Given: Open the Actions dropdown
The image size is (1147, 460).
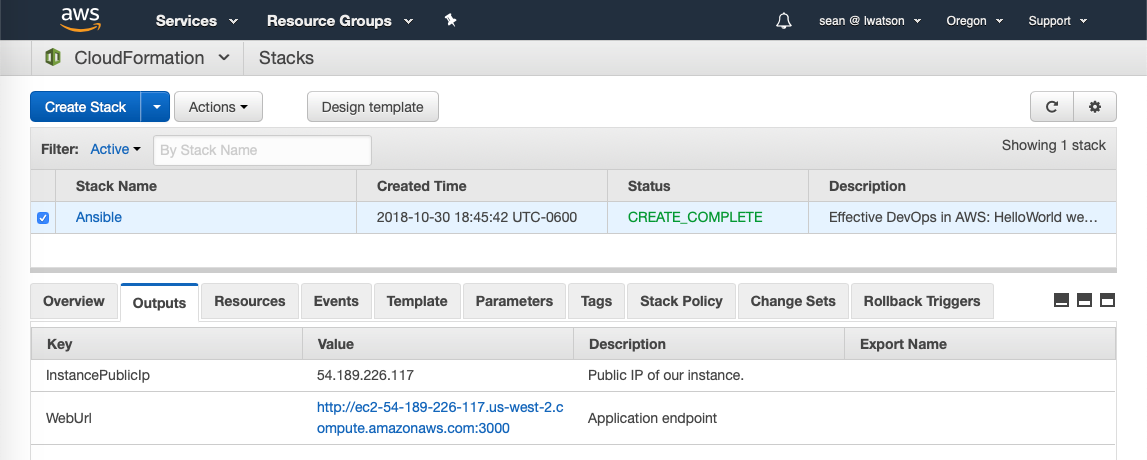Looking at the screenshot, I should [218, 107].
